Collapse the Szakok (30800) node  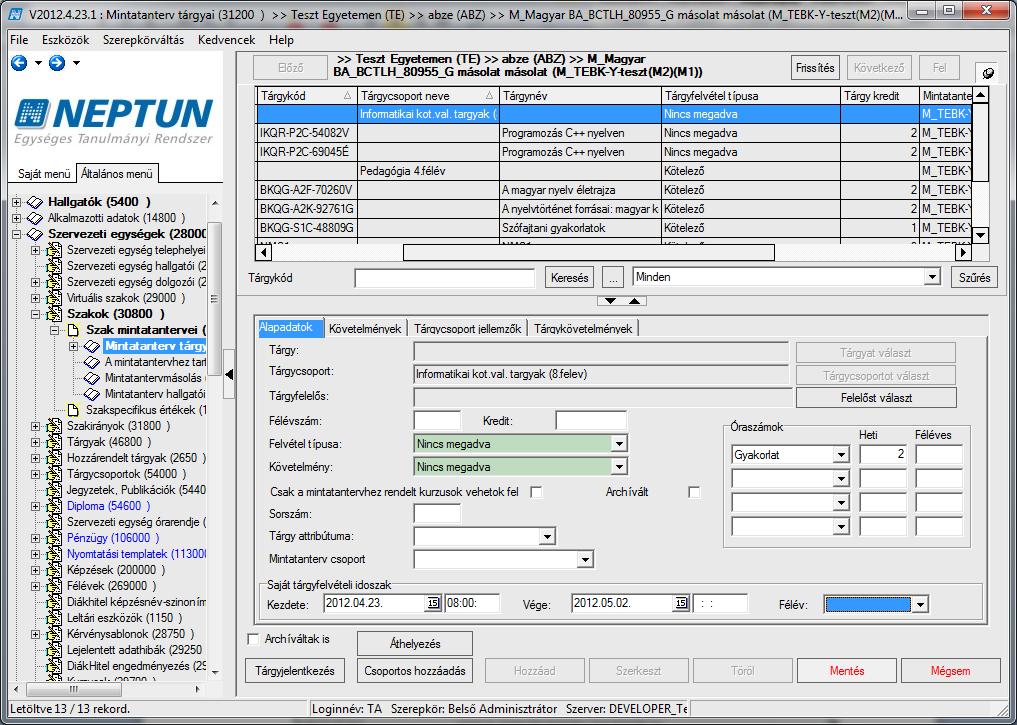36,315
